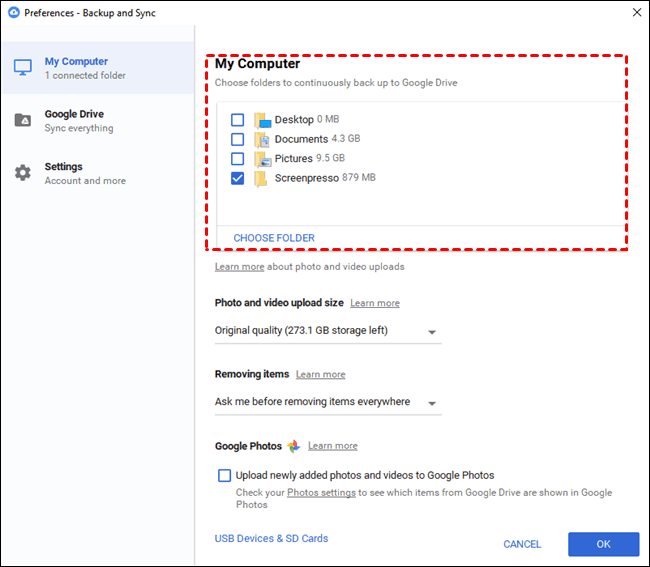Image resolution: width=650 pixels, height=567 pixels.
Task: Open the Original quality upload size dropdown
Action: point(327,331)
